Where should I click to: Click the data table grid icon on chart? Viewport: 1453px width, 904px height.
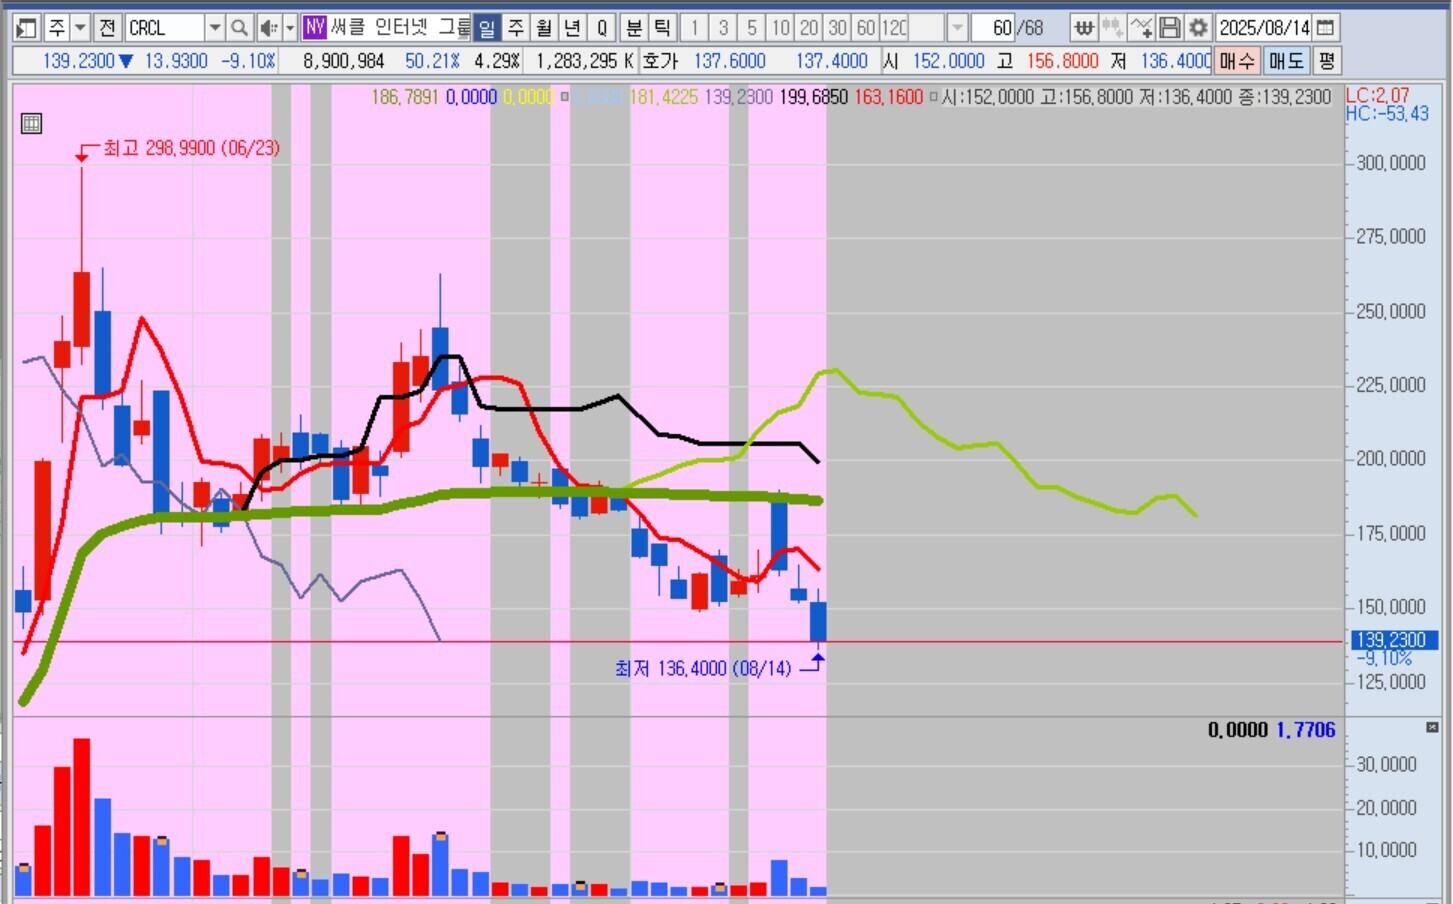tap(31, 124)
